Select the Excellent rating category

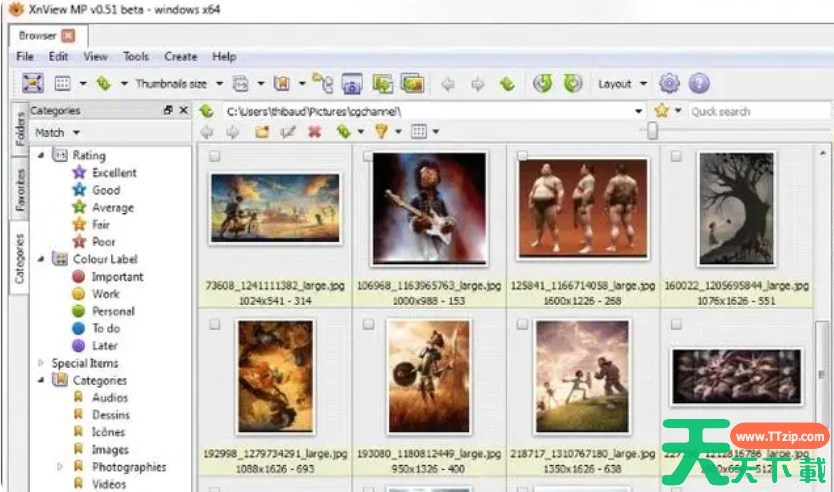[114, 173]
